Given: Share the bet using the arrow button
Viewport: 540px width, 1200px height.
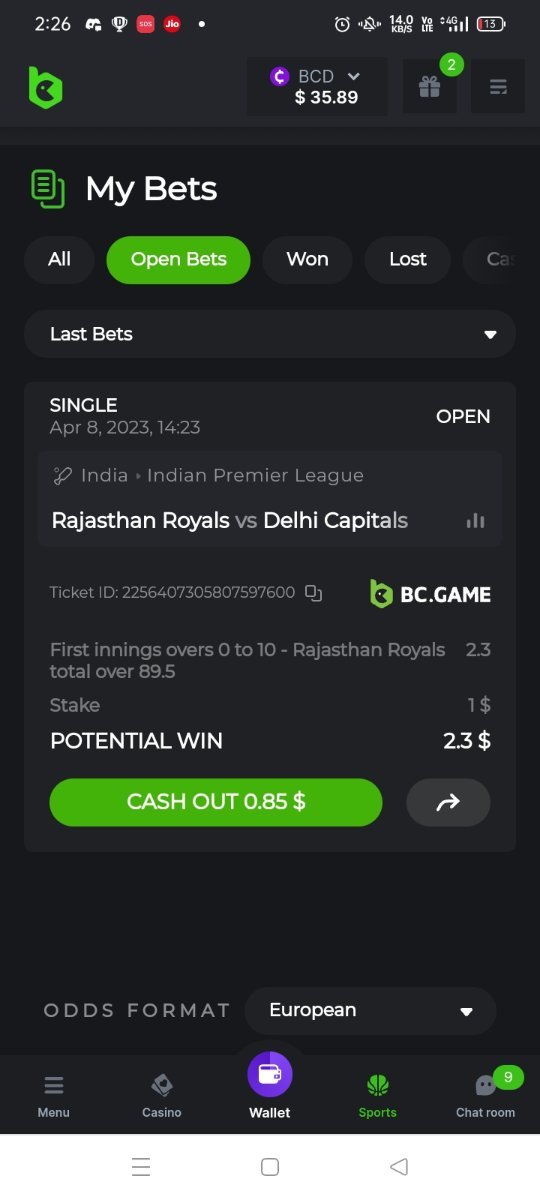Looking at the screenshot, I should pos(448,802).
